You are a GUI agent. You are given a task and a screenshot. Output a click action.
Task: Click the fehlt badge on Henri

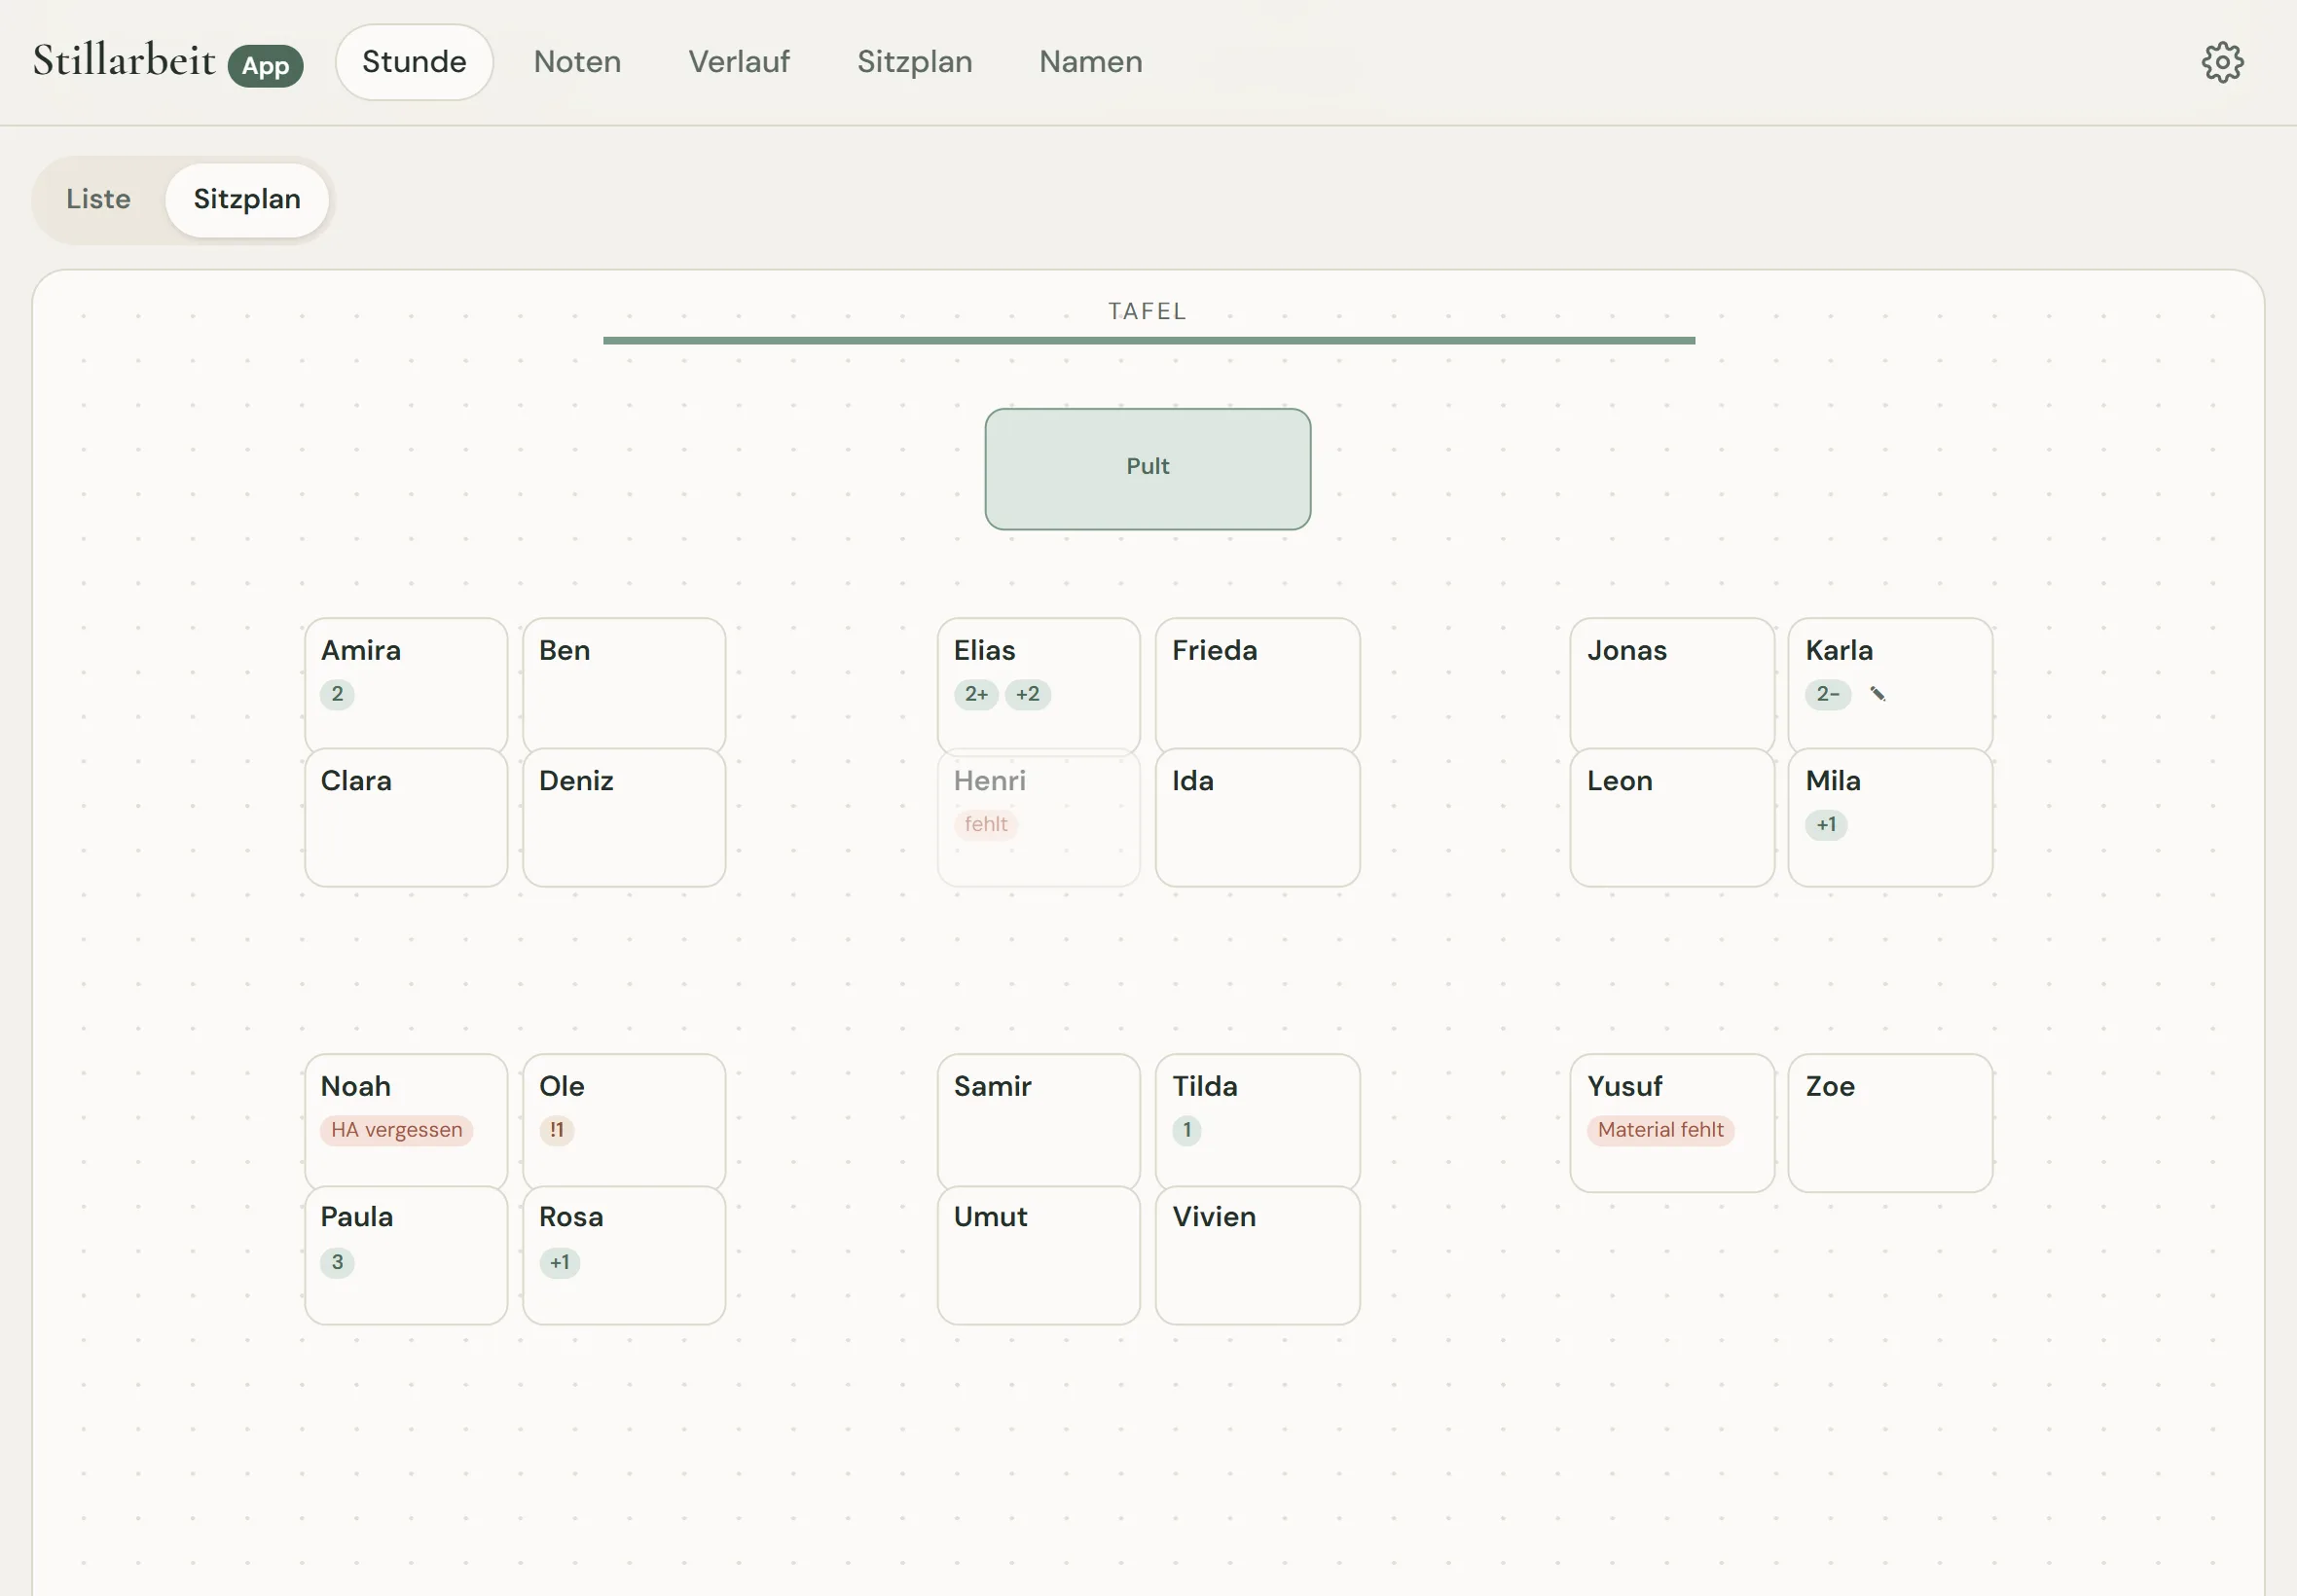tap(986, 824)
